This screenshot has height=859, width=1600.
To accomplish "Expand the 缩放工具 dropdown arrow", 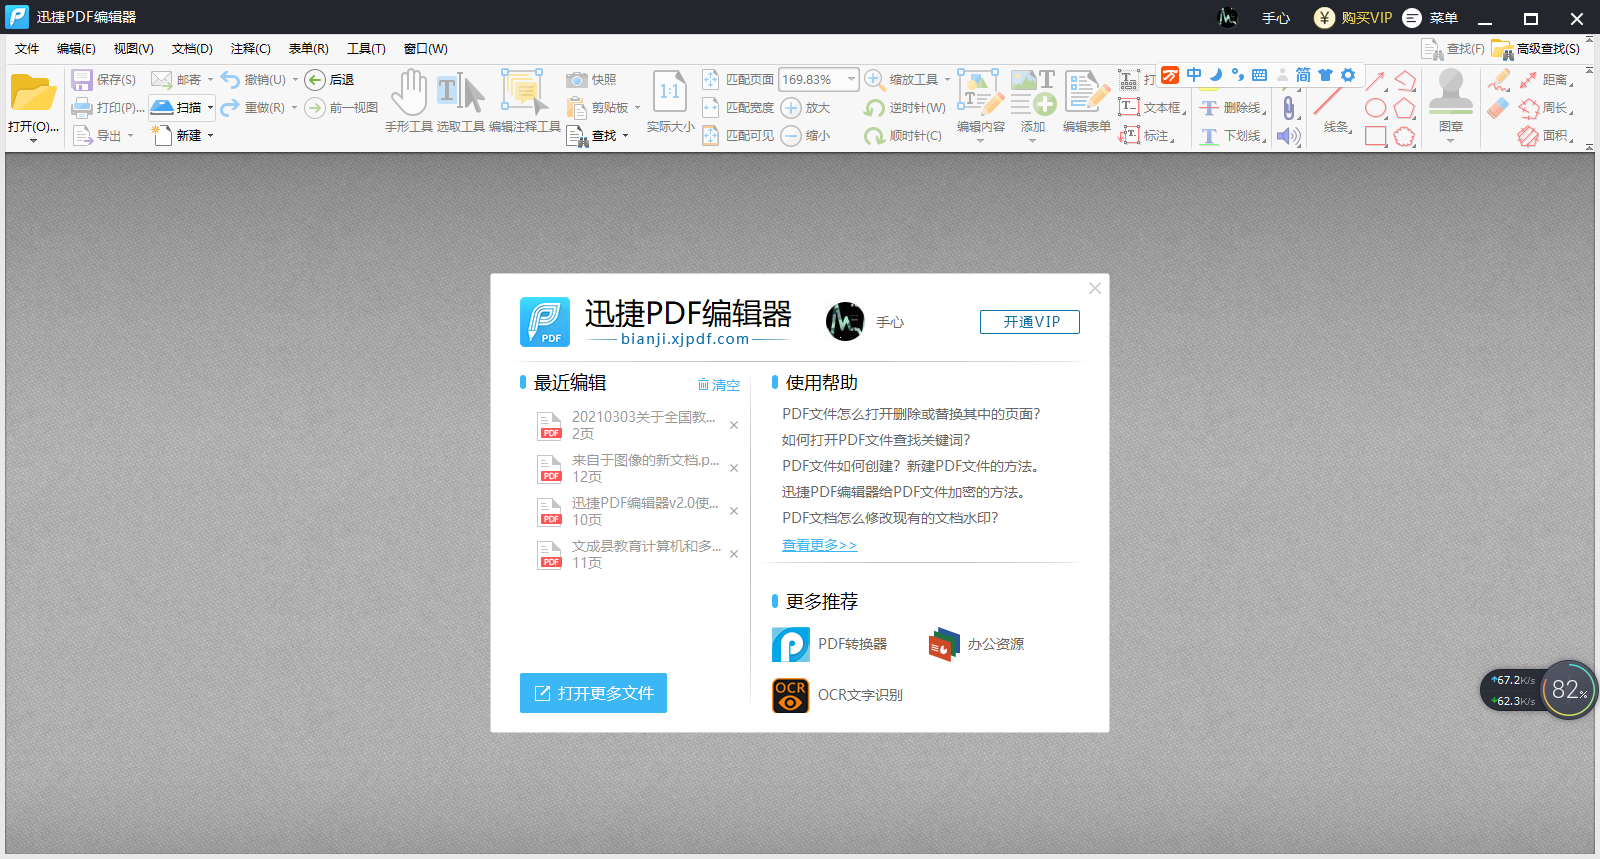I will click(947, 80).
